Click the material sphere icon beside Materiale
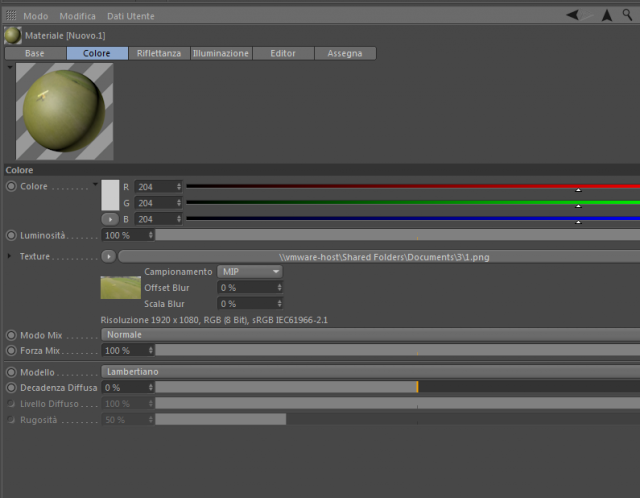640x498 pixels. 13,36
